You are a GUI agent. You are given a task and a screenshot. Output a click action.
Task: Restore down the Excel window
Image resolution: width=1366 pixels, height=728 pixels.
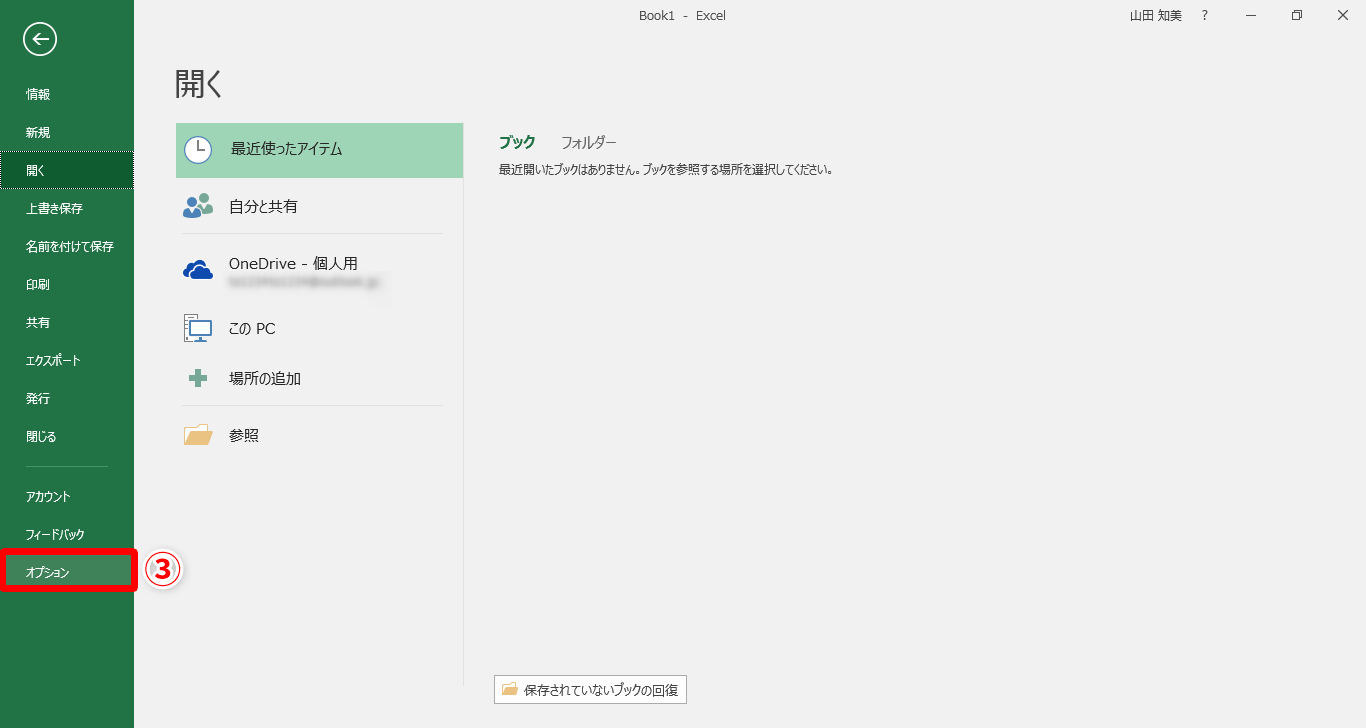click(1297, 15)
